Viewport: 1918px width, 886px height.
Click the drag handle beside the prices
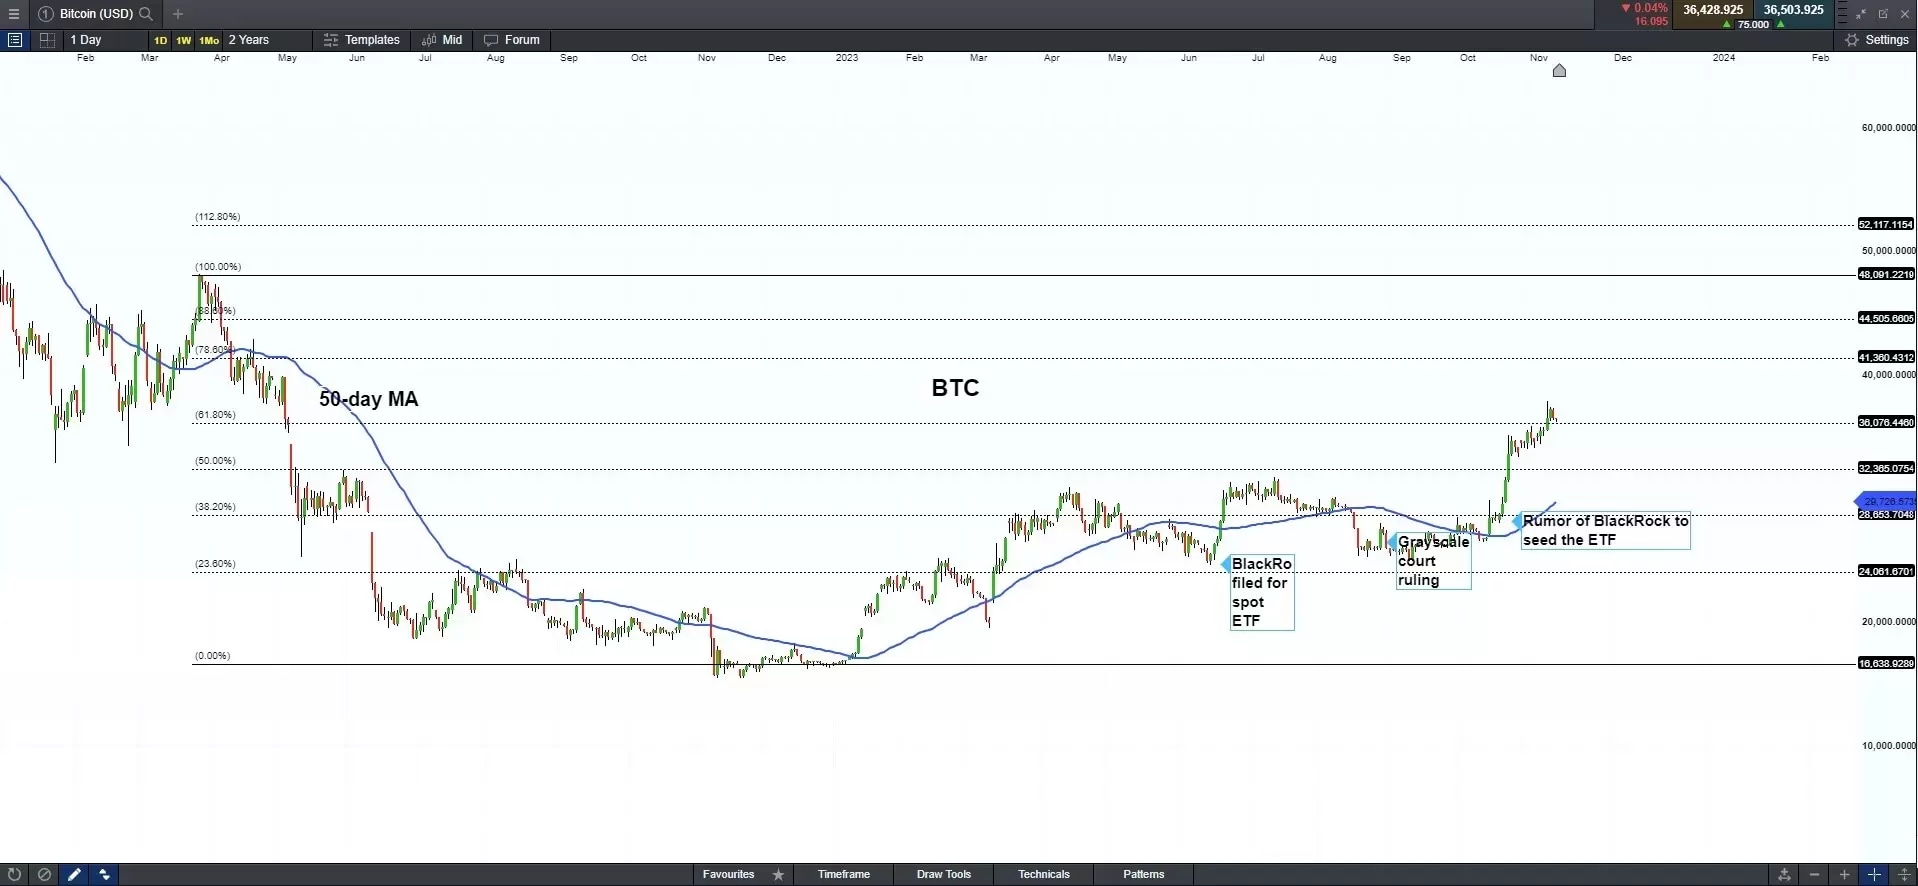click(1842, 14)
